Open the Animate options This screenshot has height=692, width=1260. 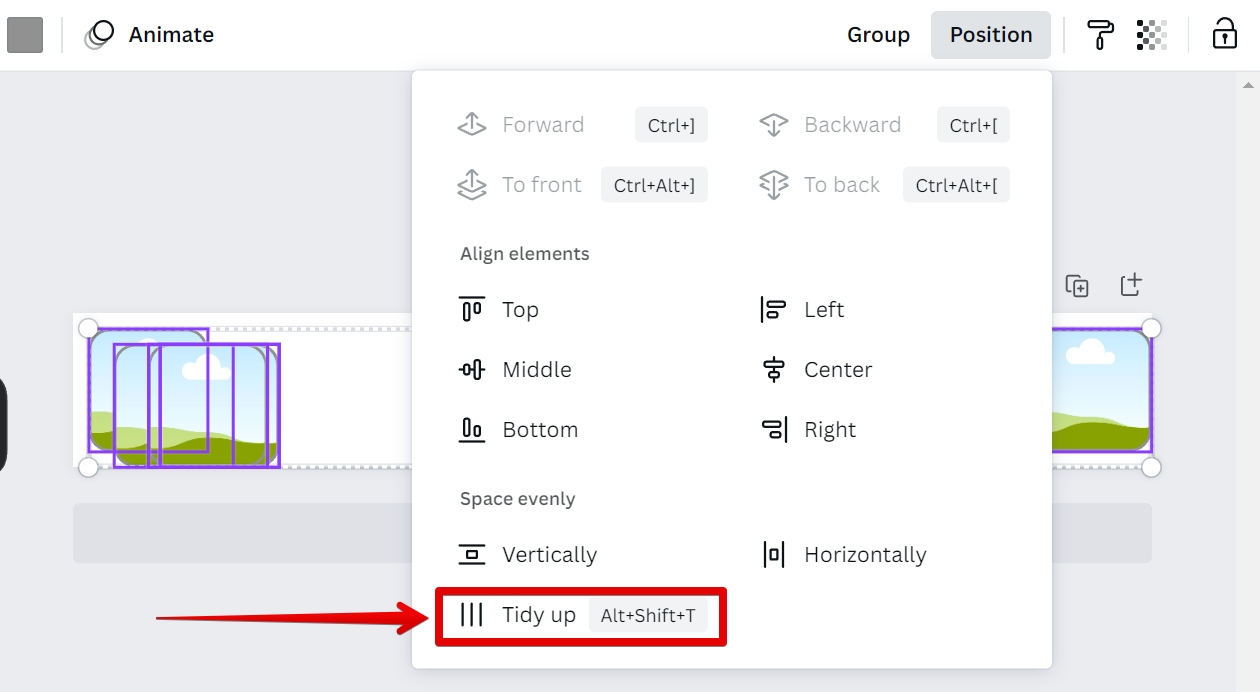coord(150,35)
